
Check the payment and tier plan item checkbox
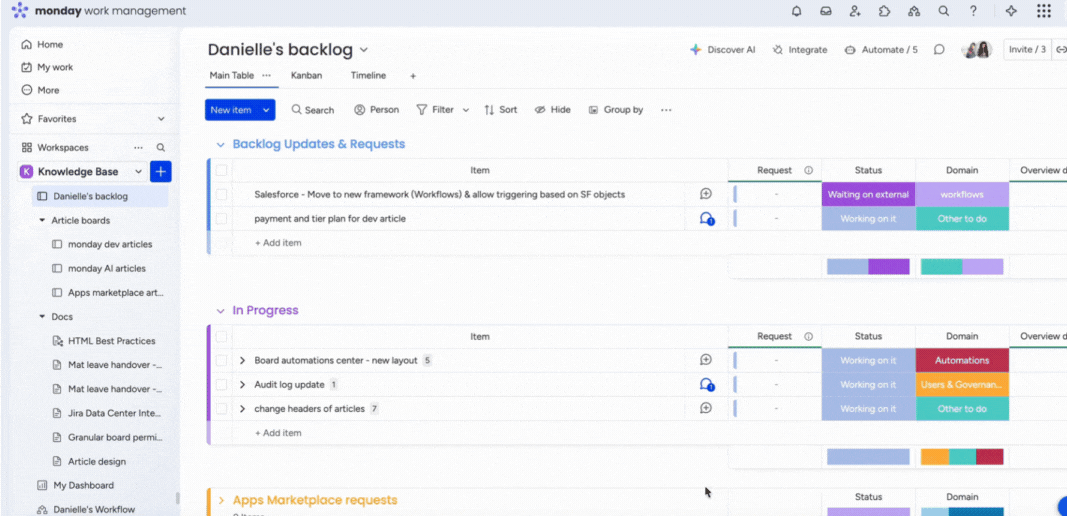click(x=221, y=219)
